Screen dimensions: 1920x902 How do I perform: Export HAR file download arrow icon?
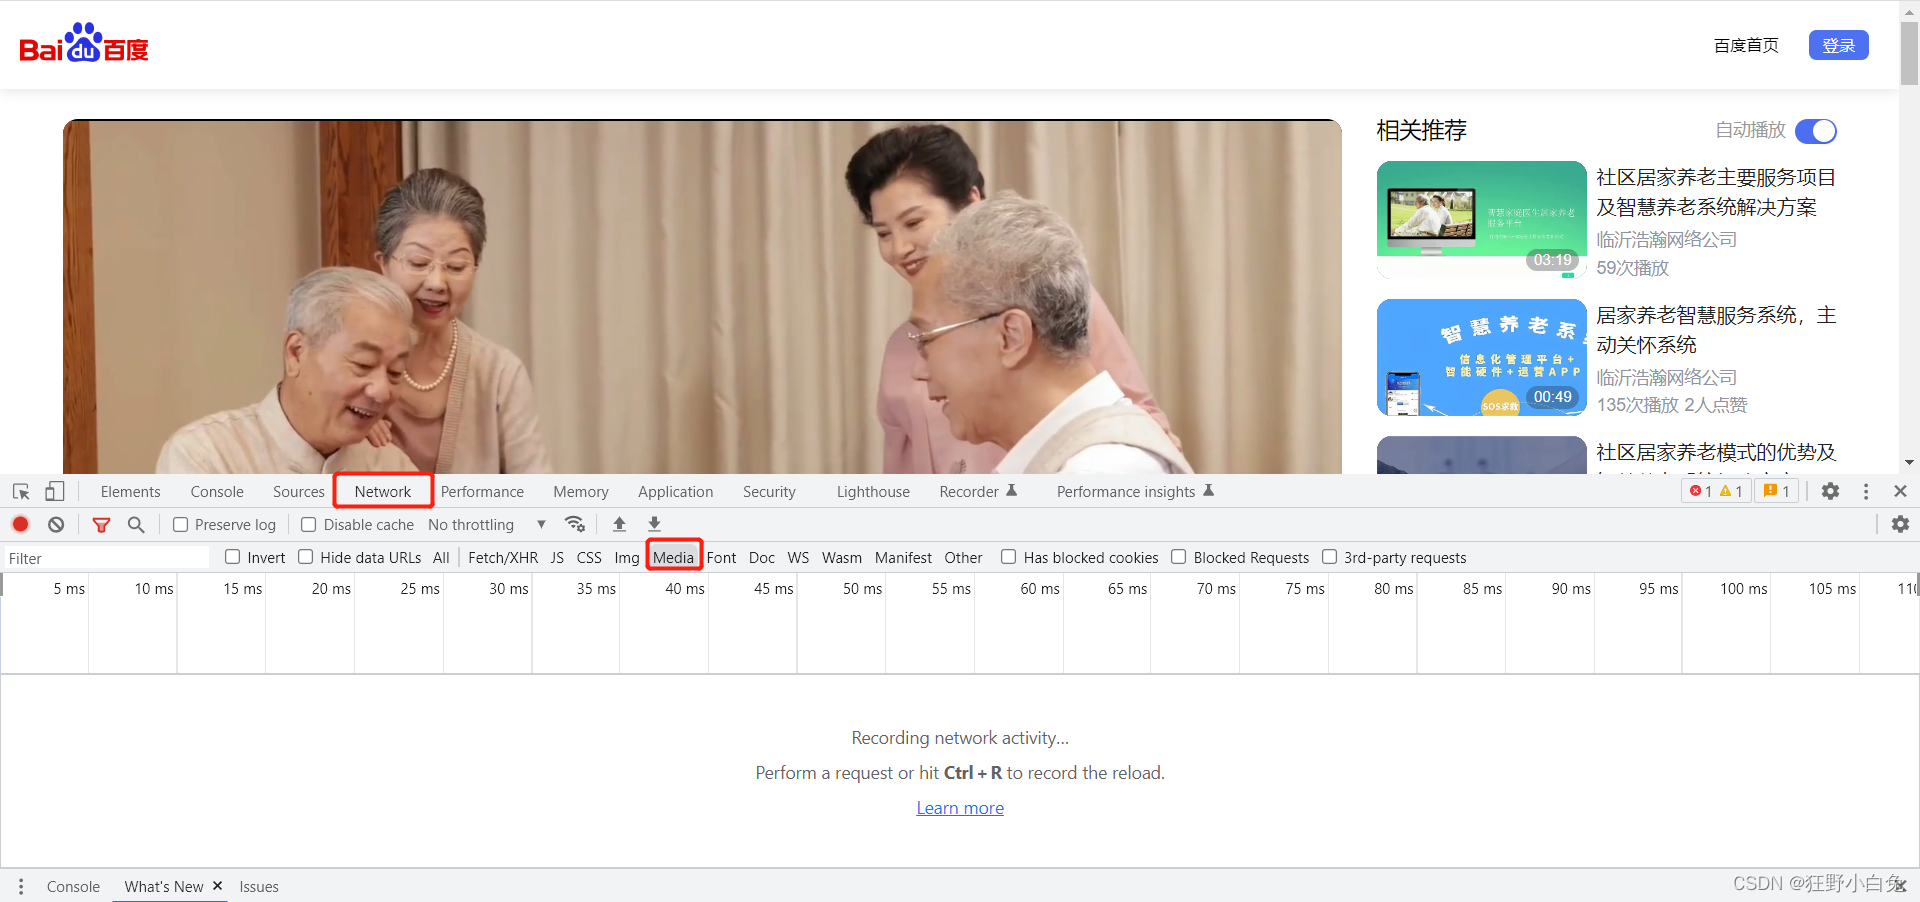coord(654,524)
